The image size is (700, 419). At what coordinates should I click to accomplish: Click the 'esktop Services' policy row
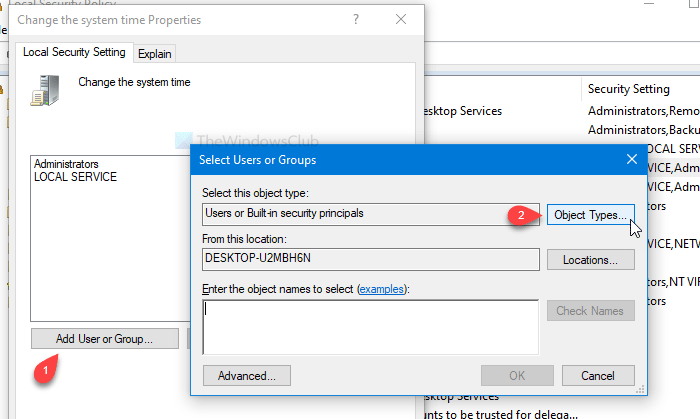click(x=463, y=111)
